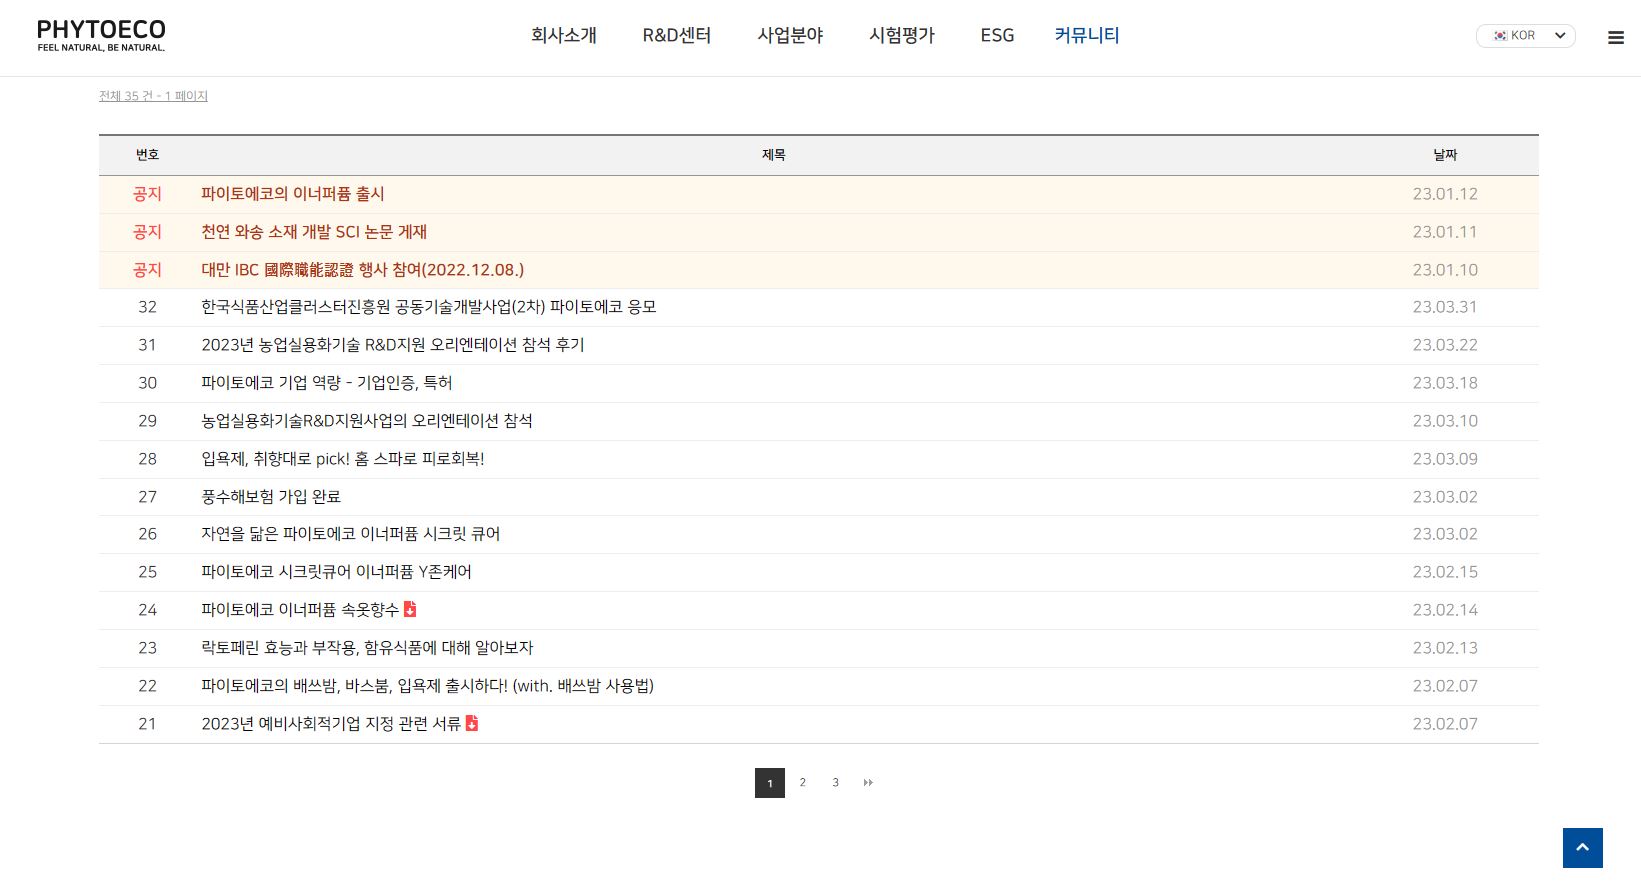Click date 23.03.31
The height and width of the screenshot is (882, 1641).
point(1445,307)
